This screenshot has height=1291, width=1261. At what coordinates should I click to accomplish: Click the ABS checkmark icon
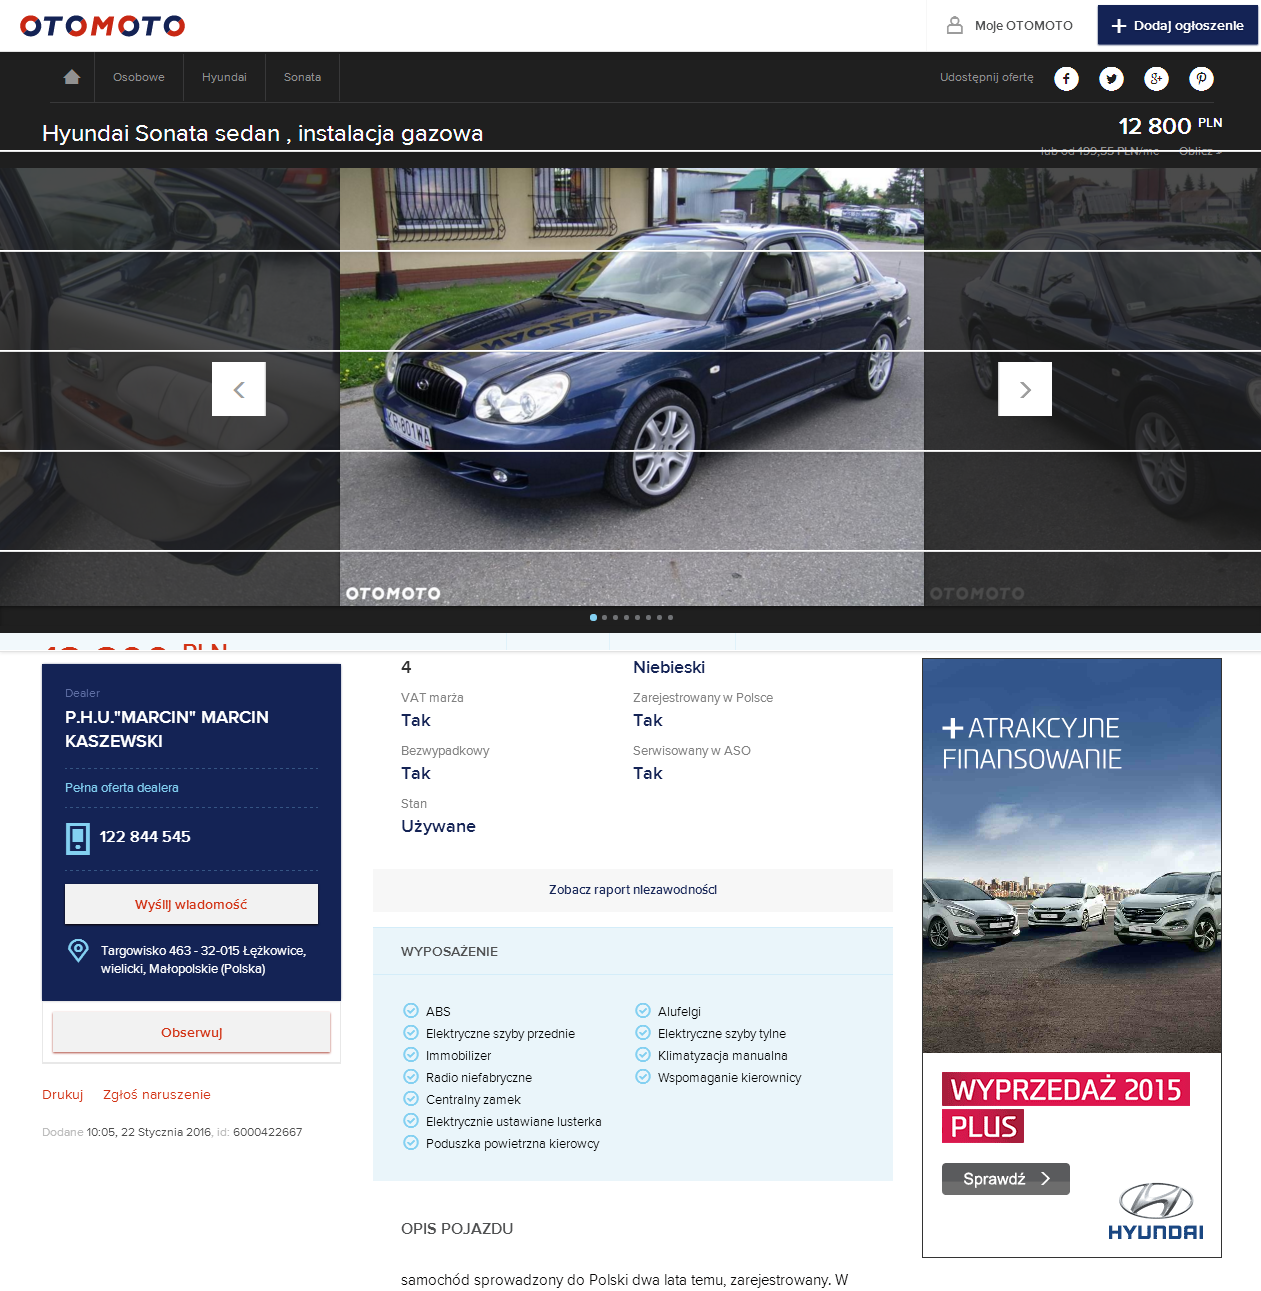tap(410, 1010)
